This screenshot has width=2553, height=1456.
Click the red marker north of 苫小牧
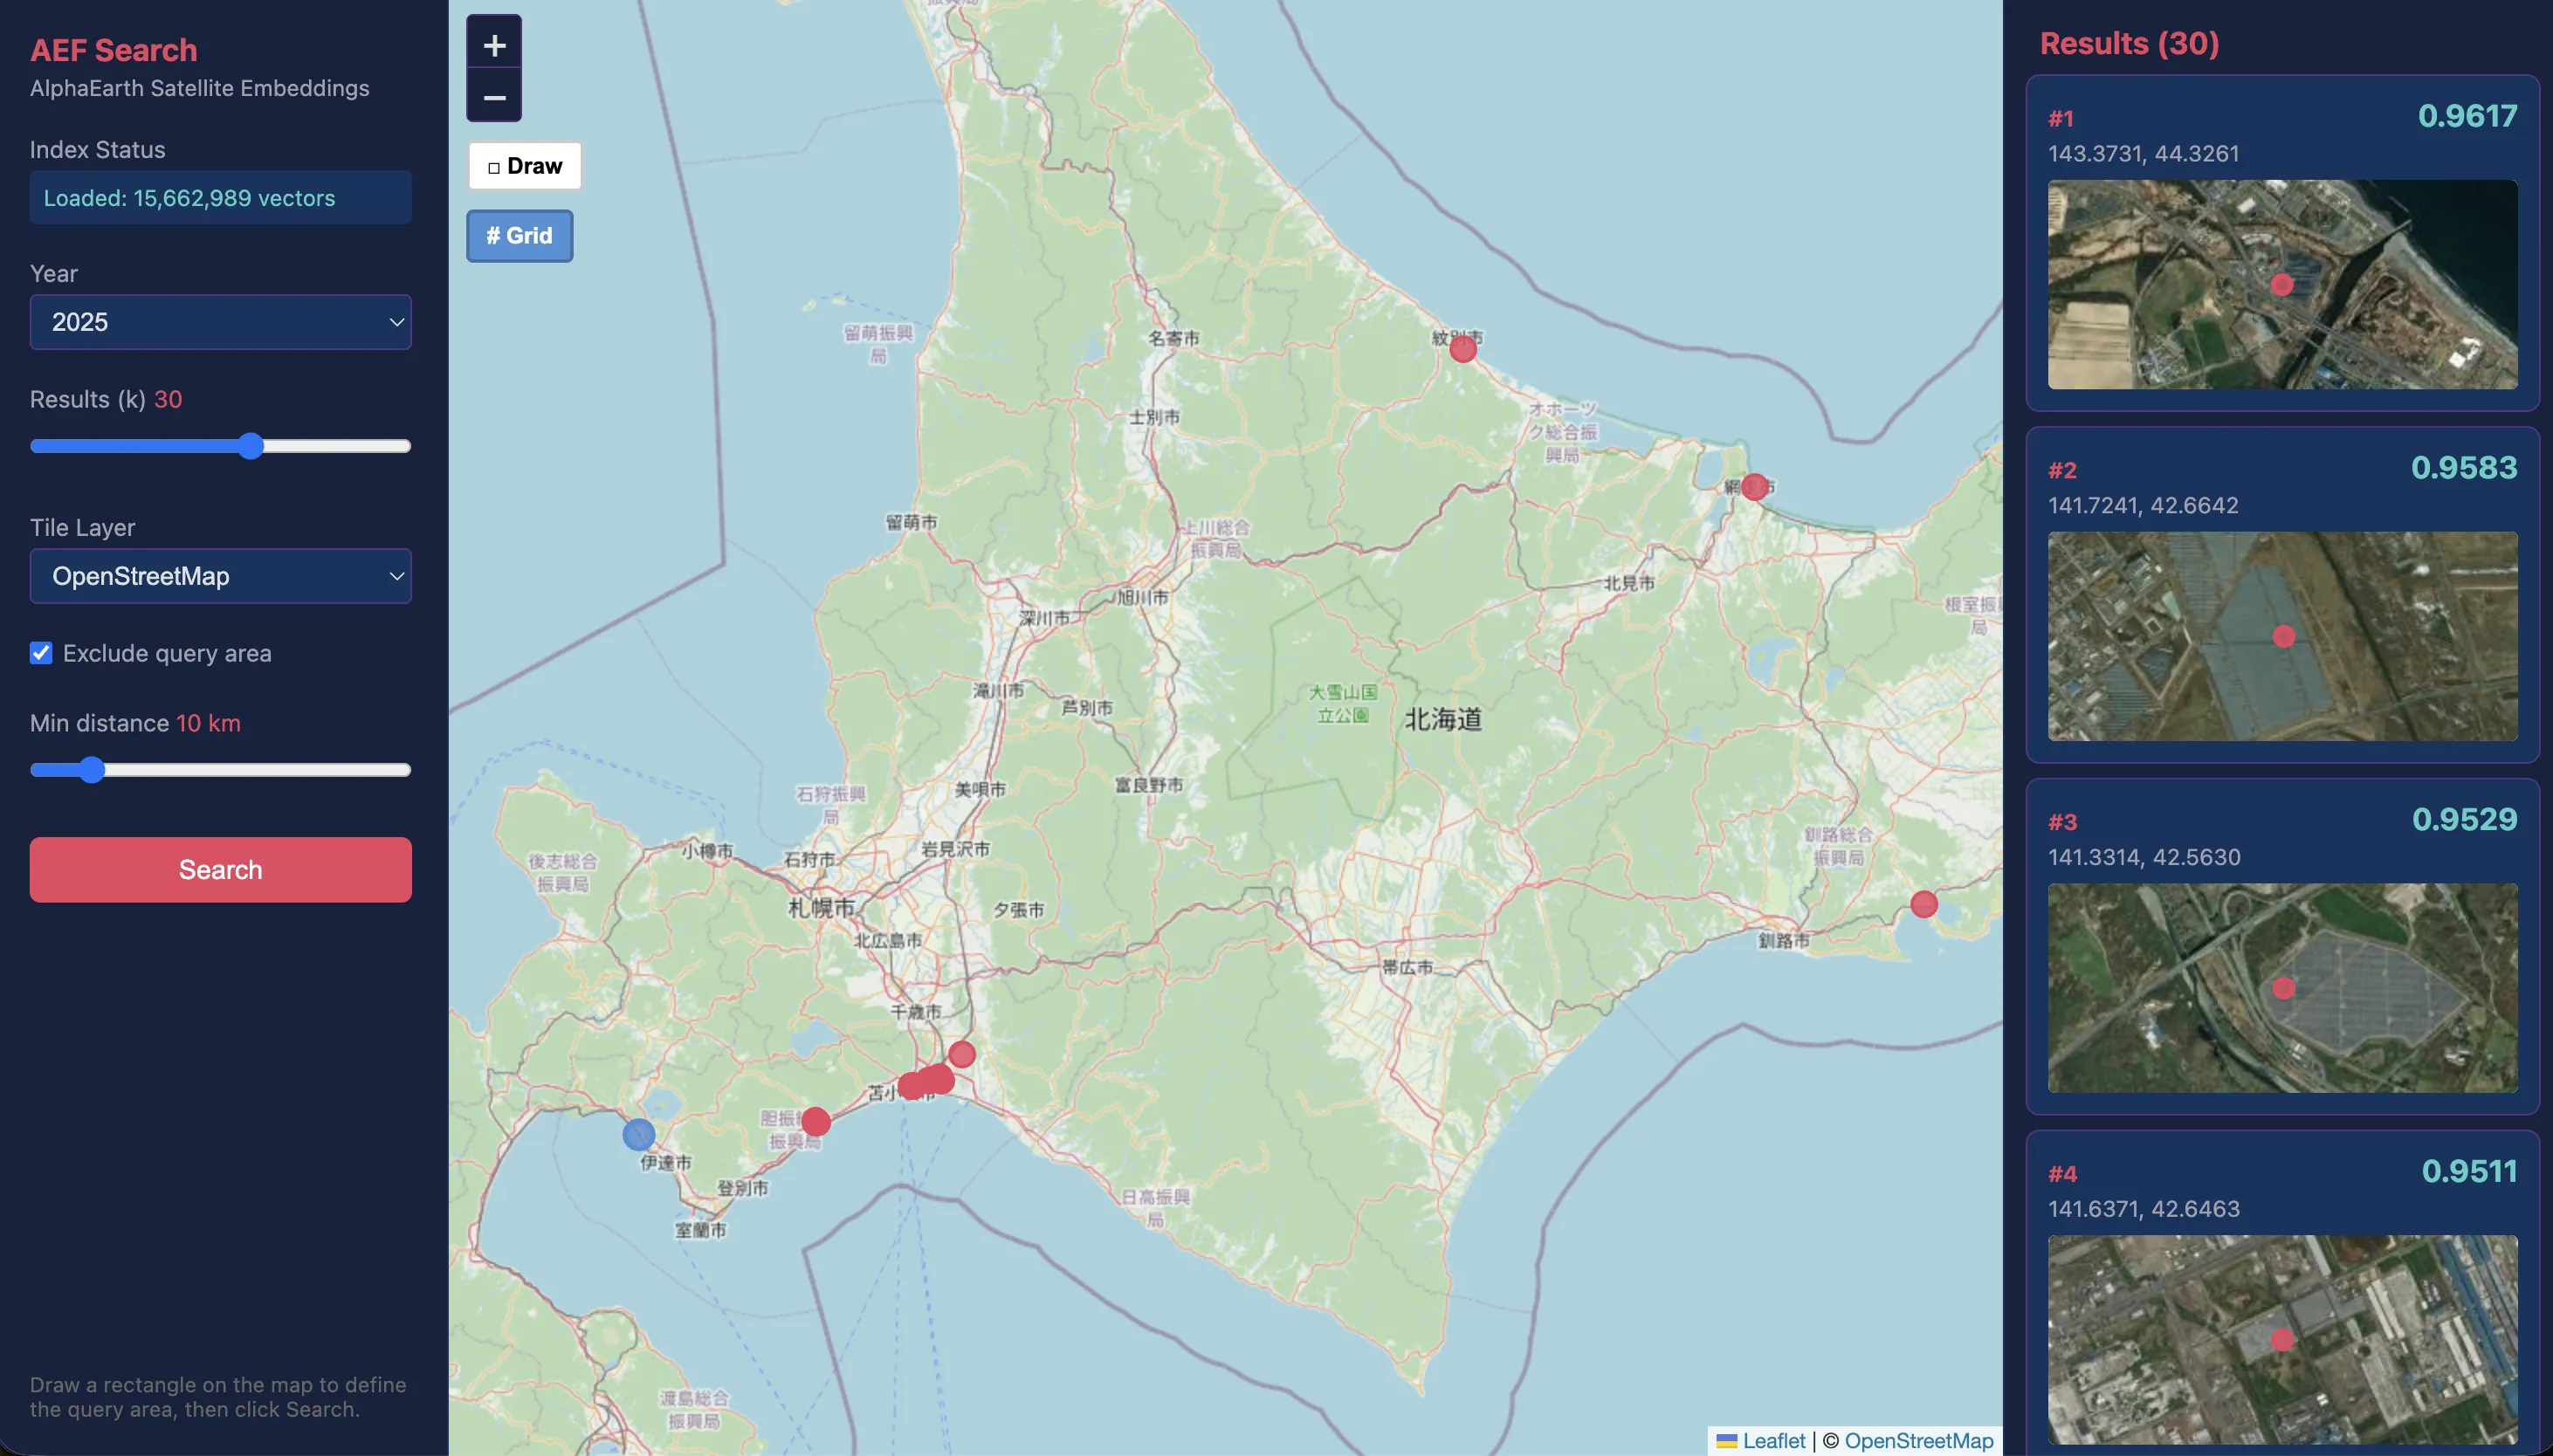point(961,1054)
